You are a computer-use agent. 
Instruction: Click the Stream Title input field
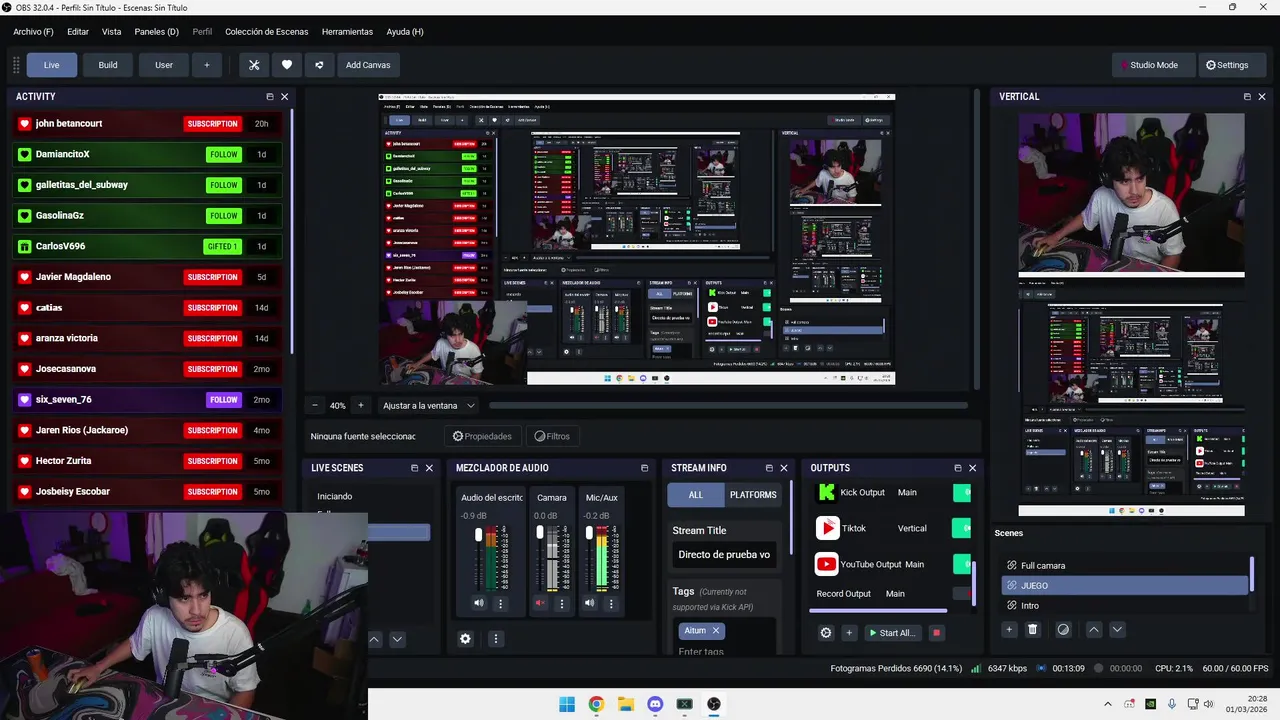(724, 555)
